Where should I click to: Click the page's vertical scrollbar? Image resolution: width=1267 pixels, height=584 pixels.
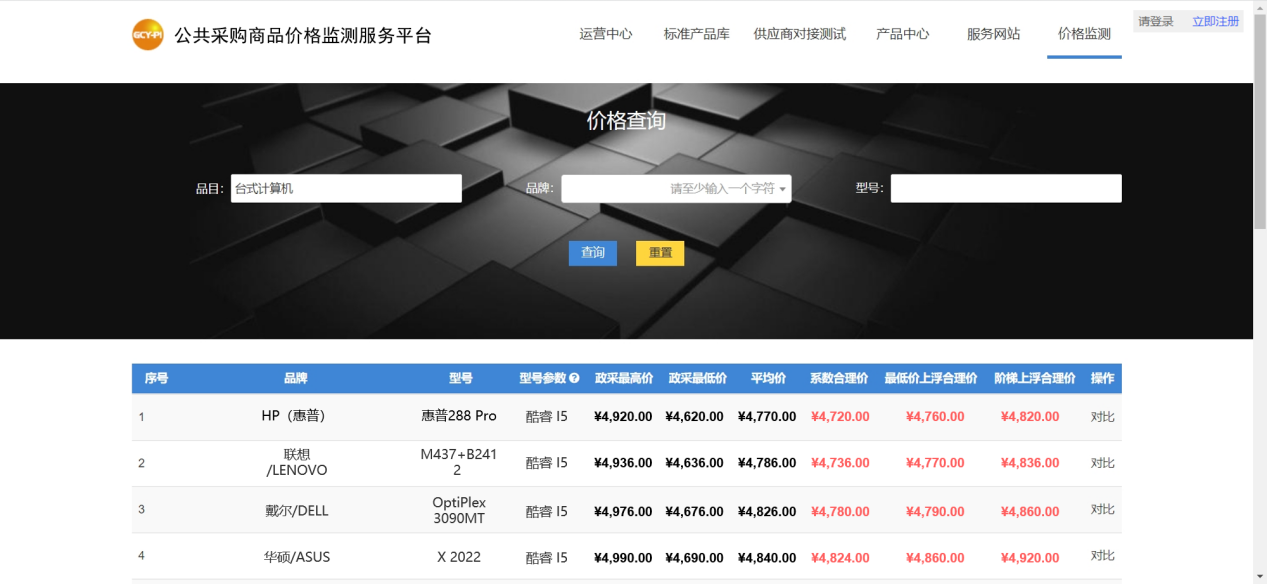tap(1259, 300)
